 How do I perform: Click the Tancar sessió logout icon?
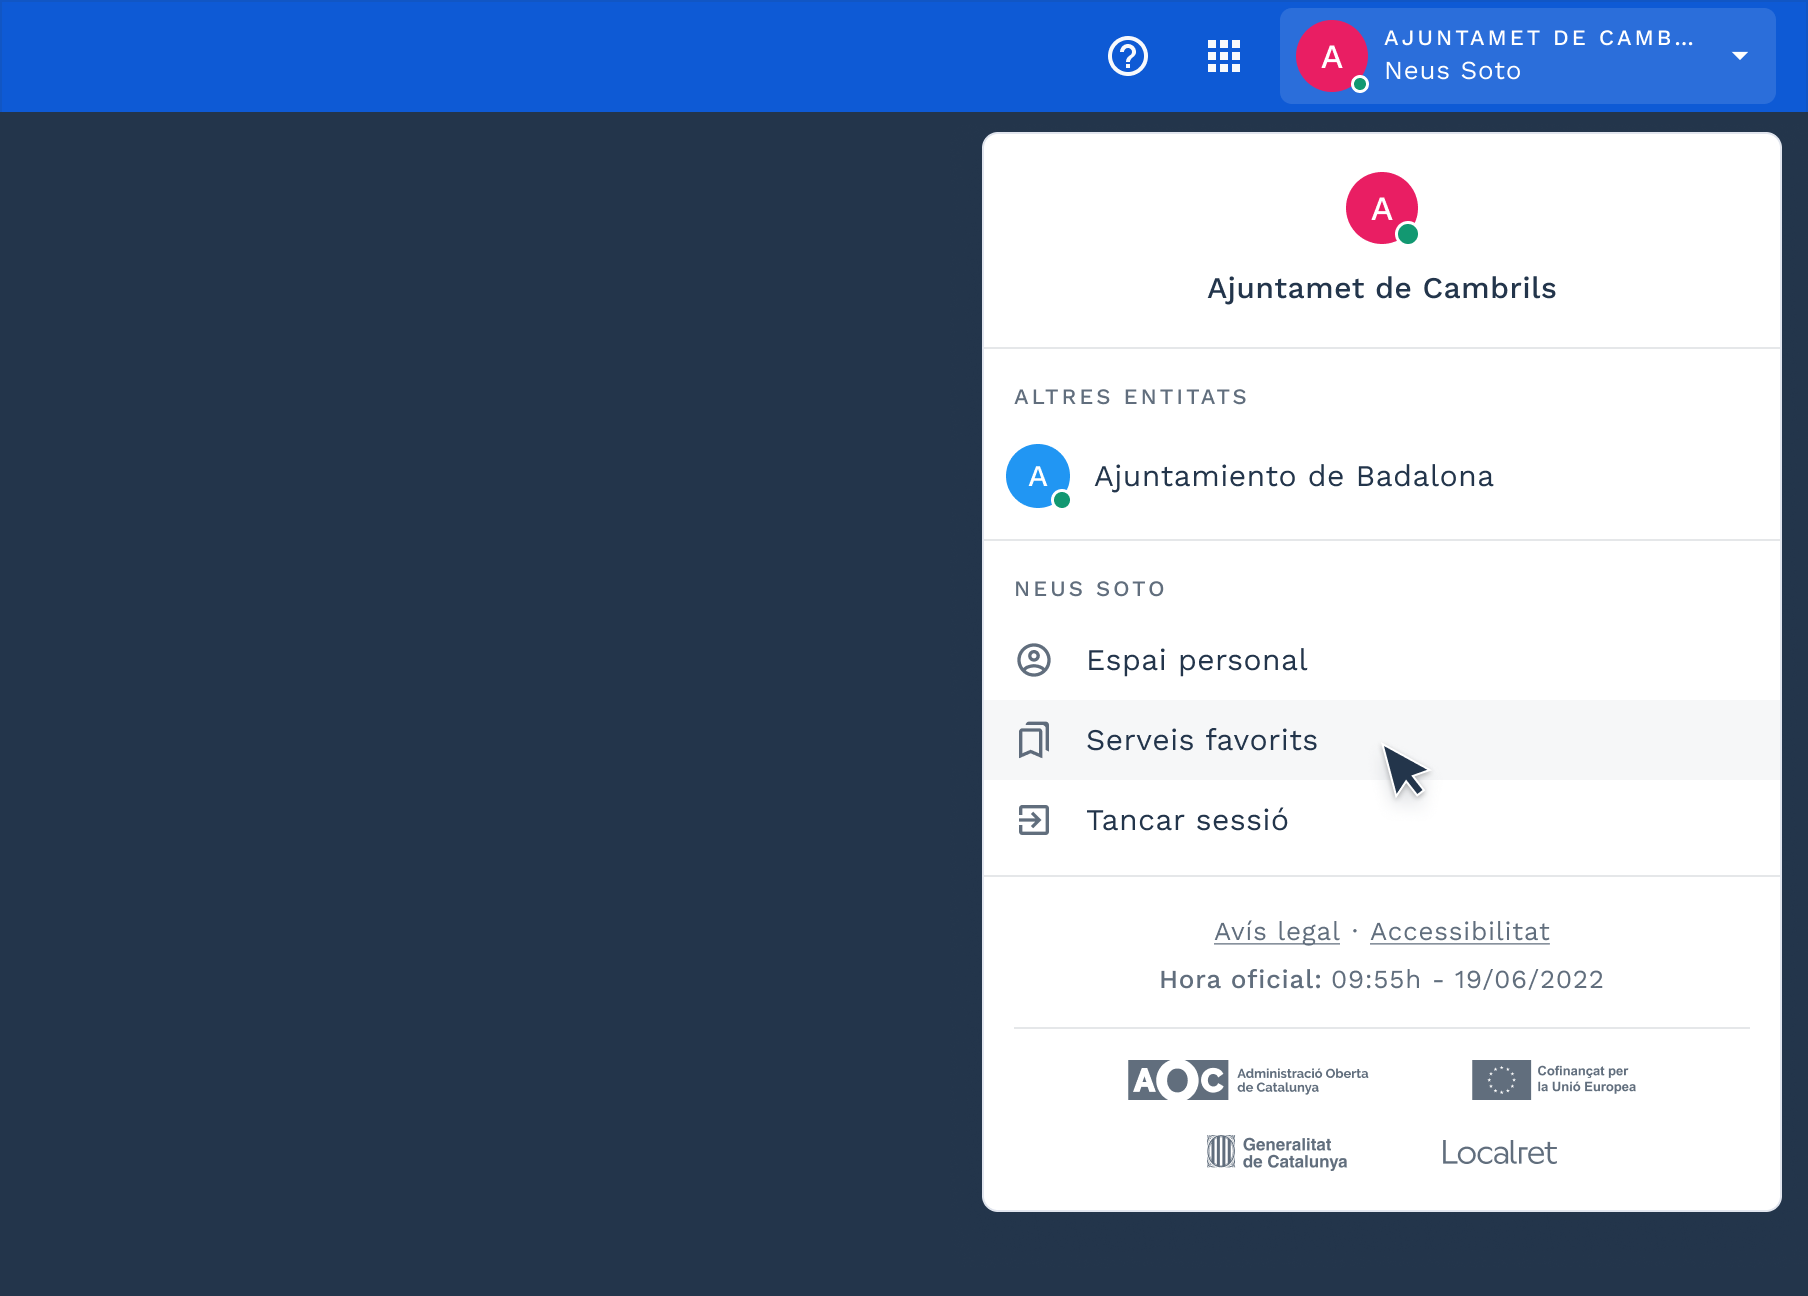(1034, 820)
